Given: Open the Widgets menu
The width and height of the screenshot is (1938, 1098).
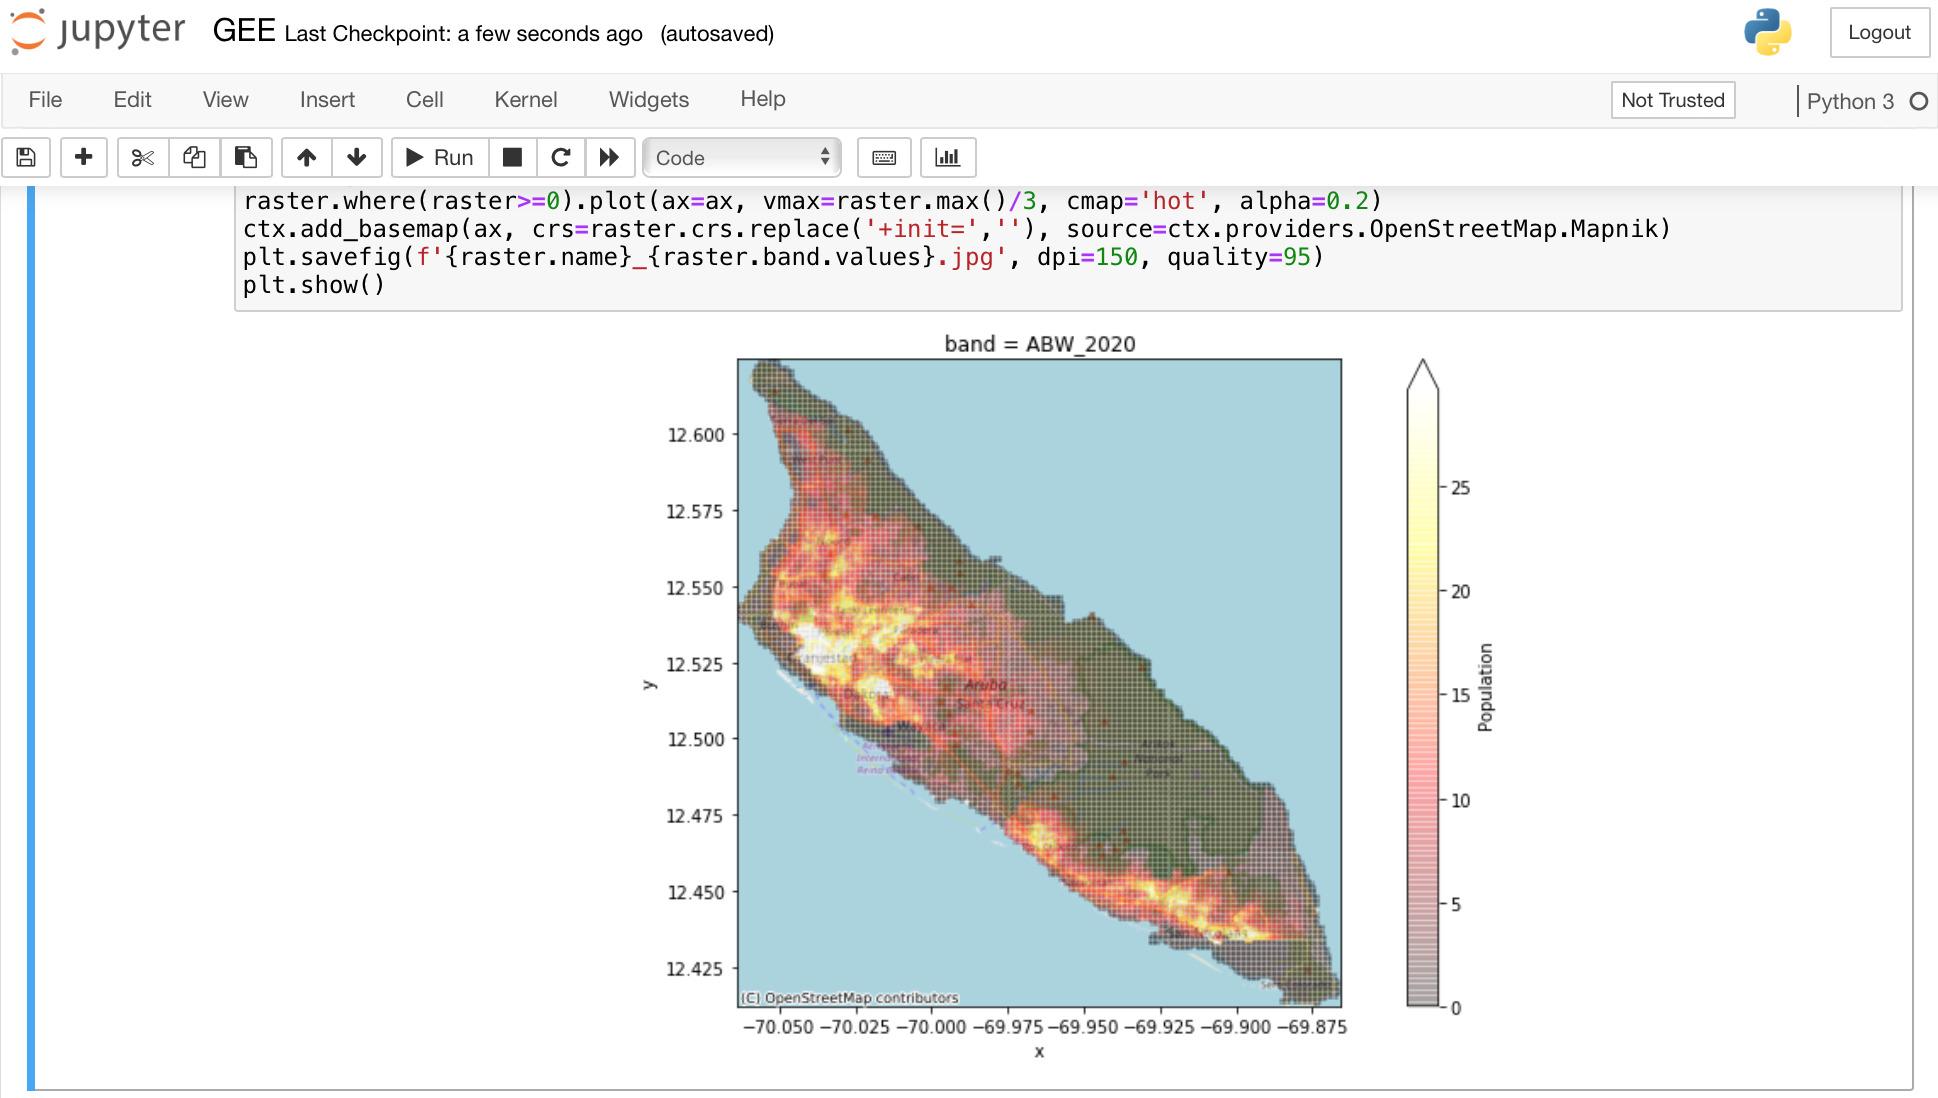Looking at the screenshot, I should (x=648, y=99).
